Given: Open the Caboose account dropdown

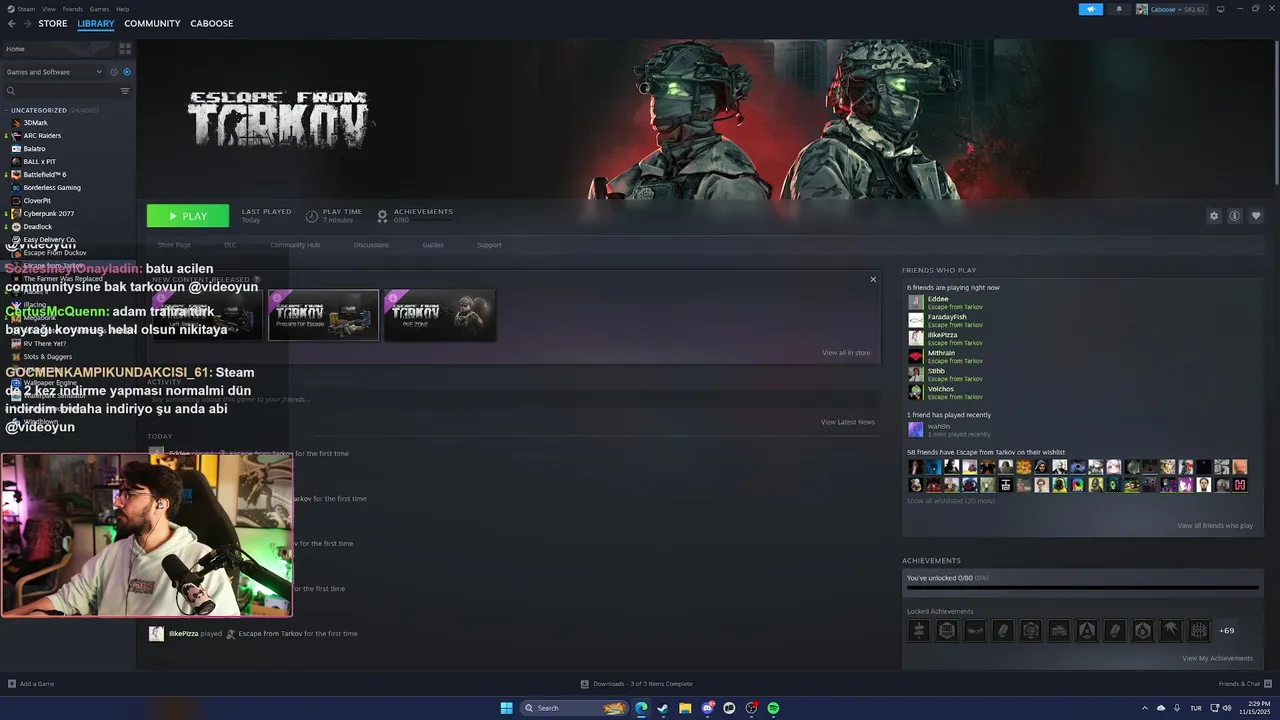Looking at the screenshot, I should point(1171,9).
